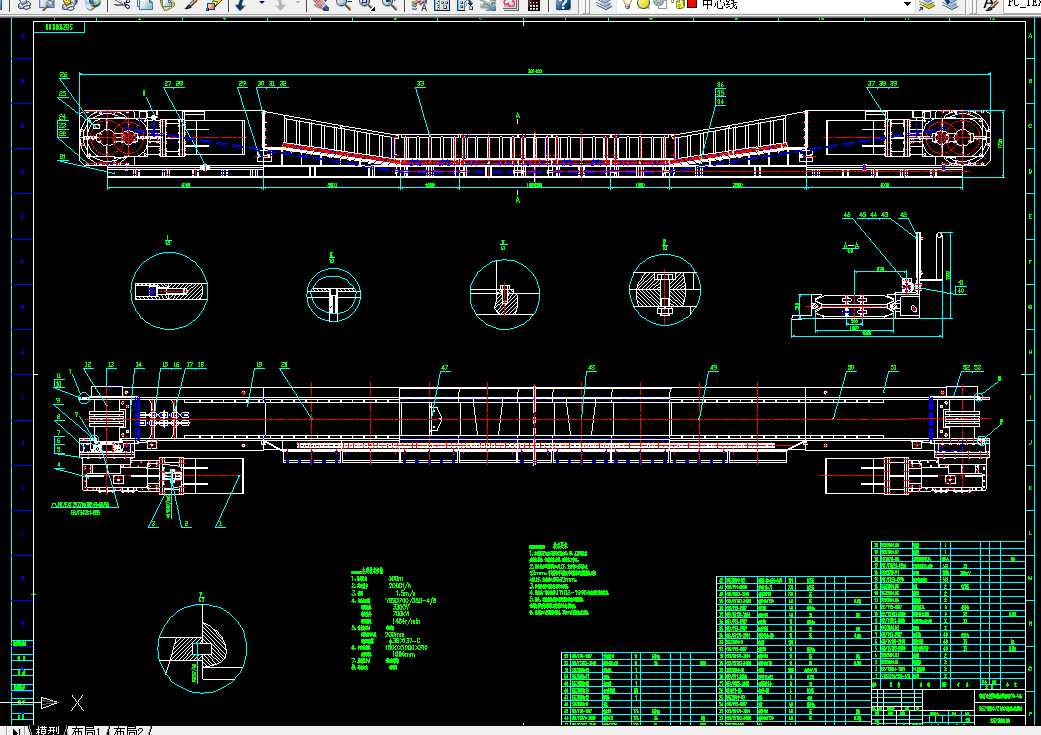Screen dimensions: 1041x735
Task: Select the Cut scissors icon
Action: coord(122,4)
